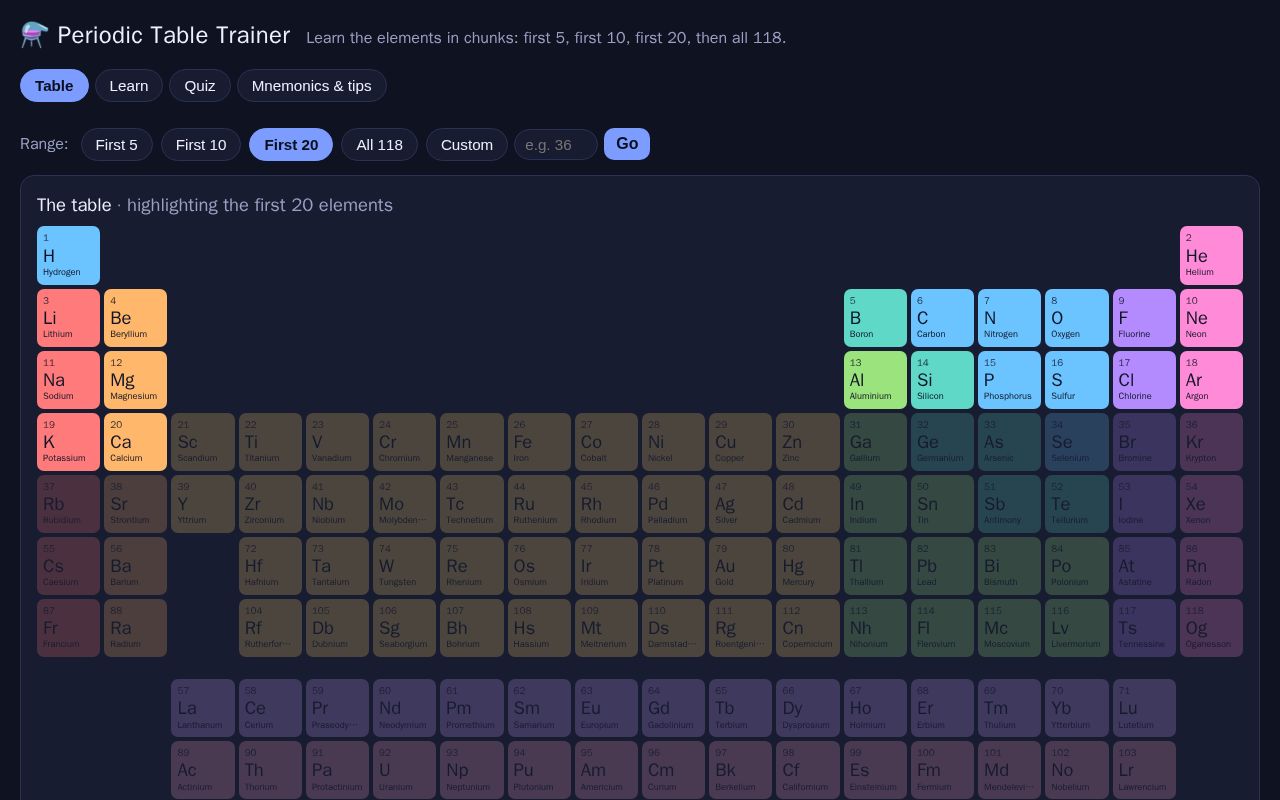Viewport: 1280px width, 800px height.
Task: Choose the Calcium element tile
Action: (x=135, y=442)
